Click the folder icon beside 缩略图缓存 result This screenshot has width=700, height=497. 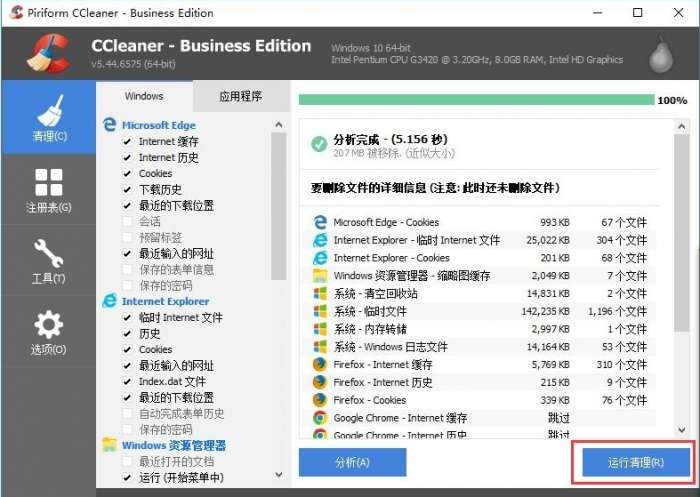(x=320, y=276)
